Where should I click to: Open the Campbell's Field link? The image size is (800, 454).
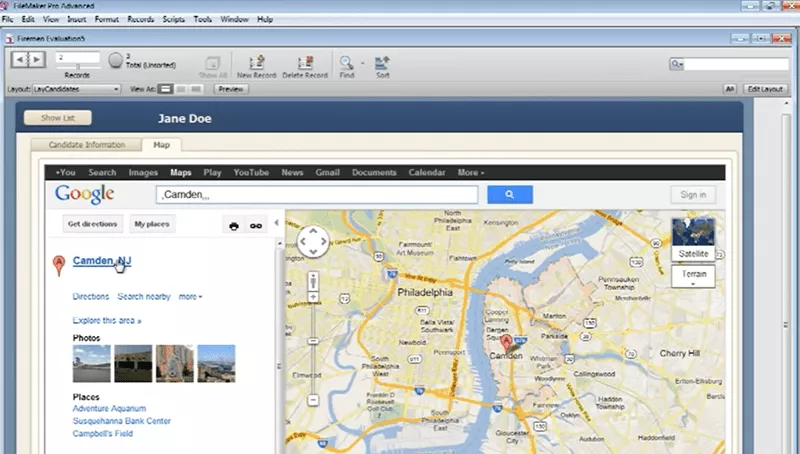click(103, 434)
